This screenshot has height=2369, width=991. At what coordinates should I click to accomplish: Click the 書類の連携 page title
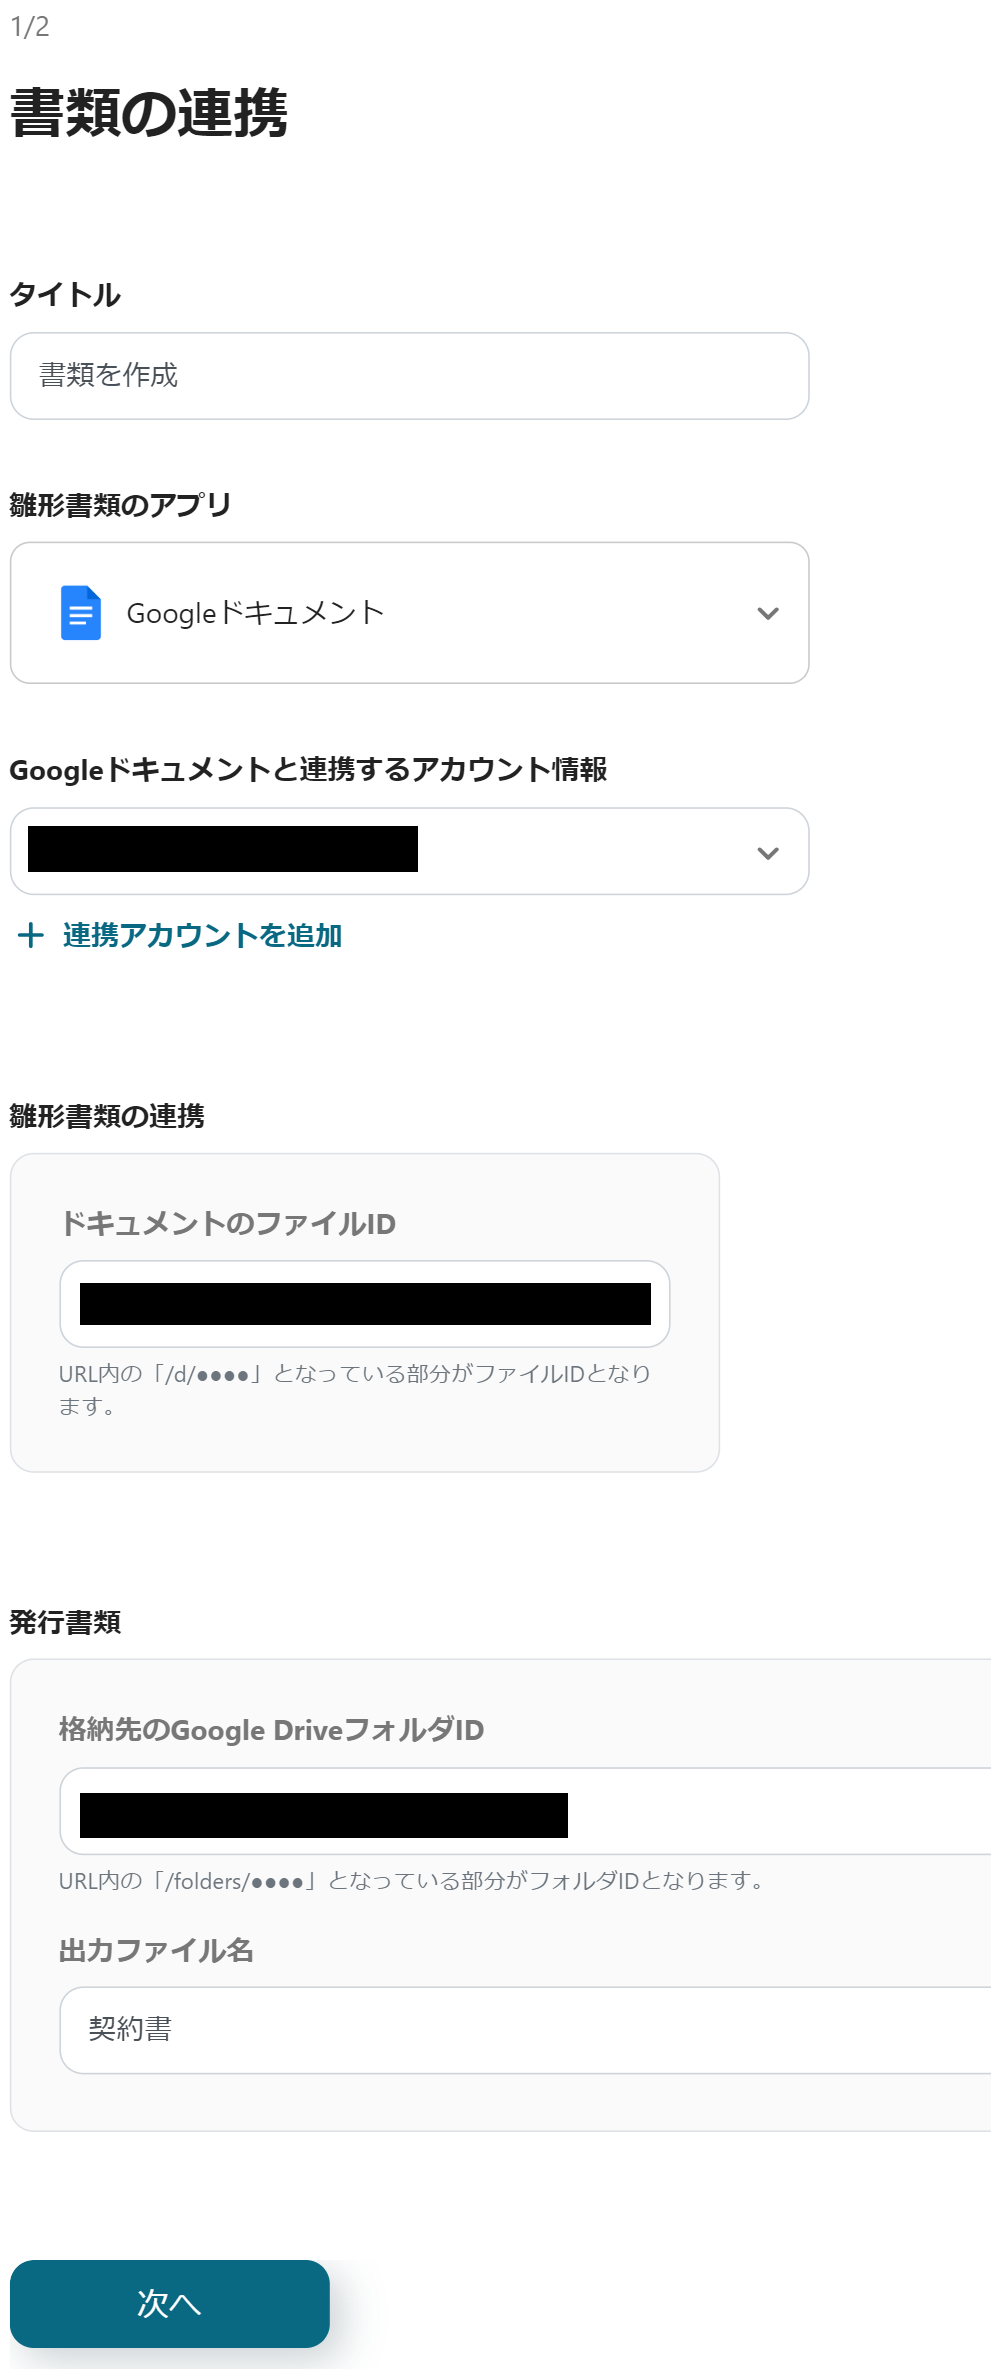[150, 113]
